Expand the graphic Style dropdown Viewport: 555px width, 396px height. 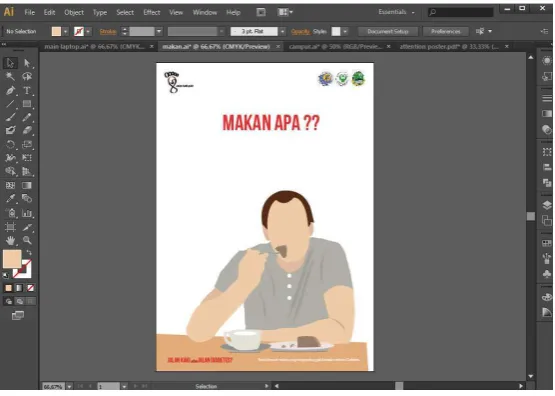(x=345, y=31)
